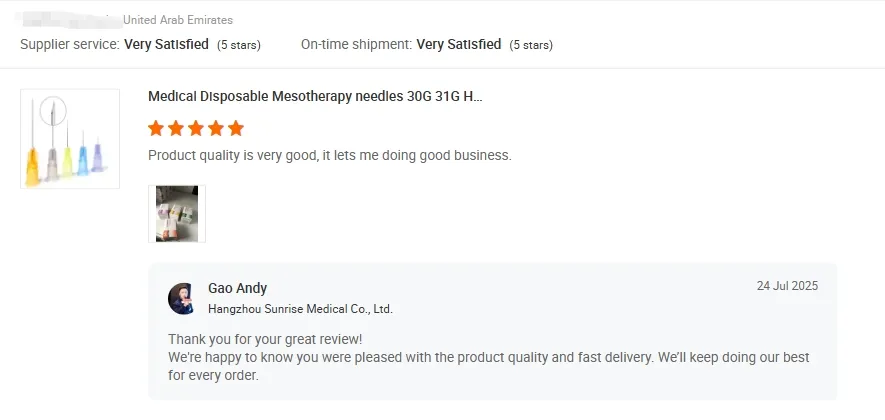
Task: Click the second orange rating star
Action: pyautogui.click(x=176, y=128)
